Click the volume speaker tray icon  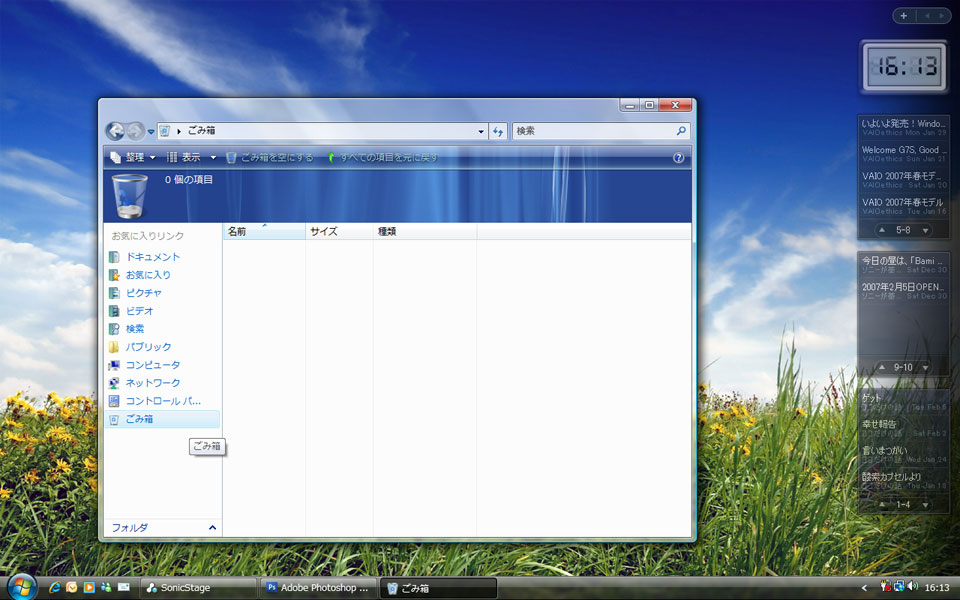click(x=911, y=587)
